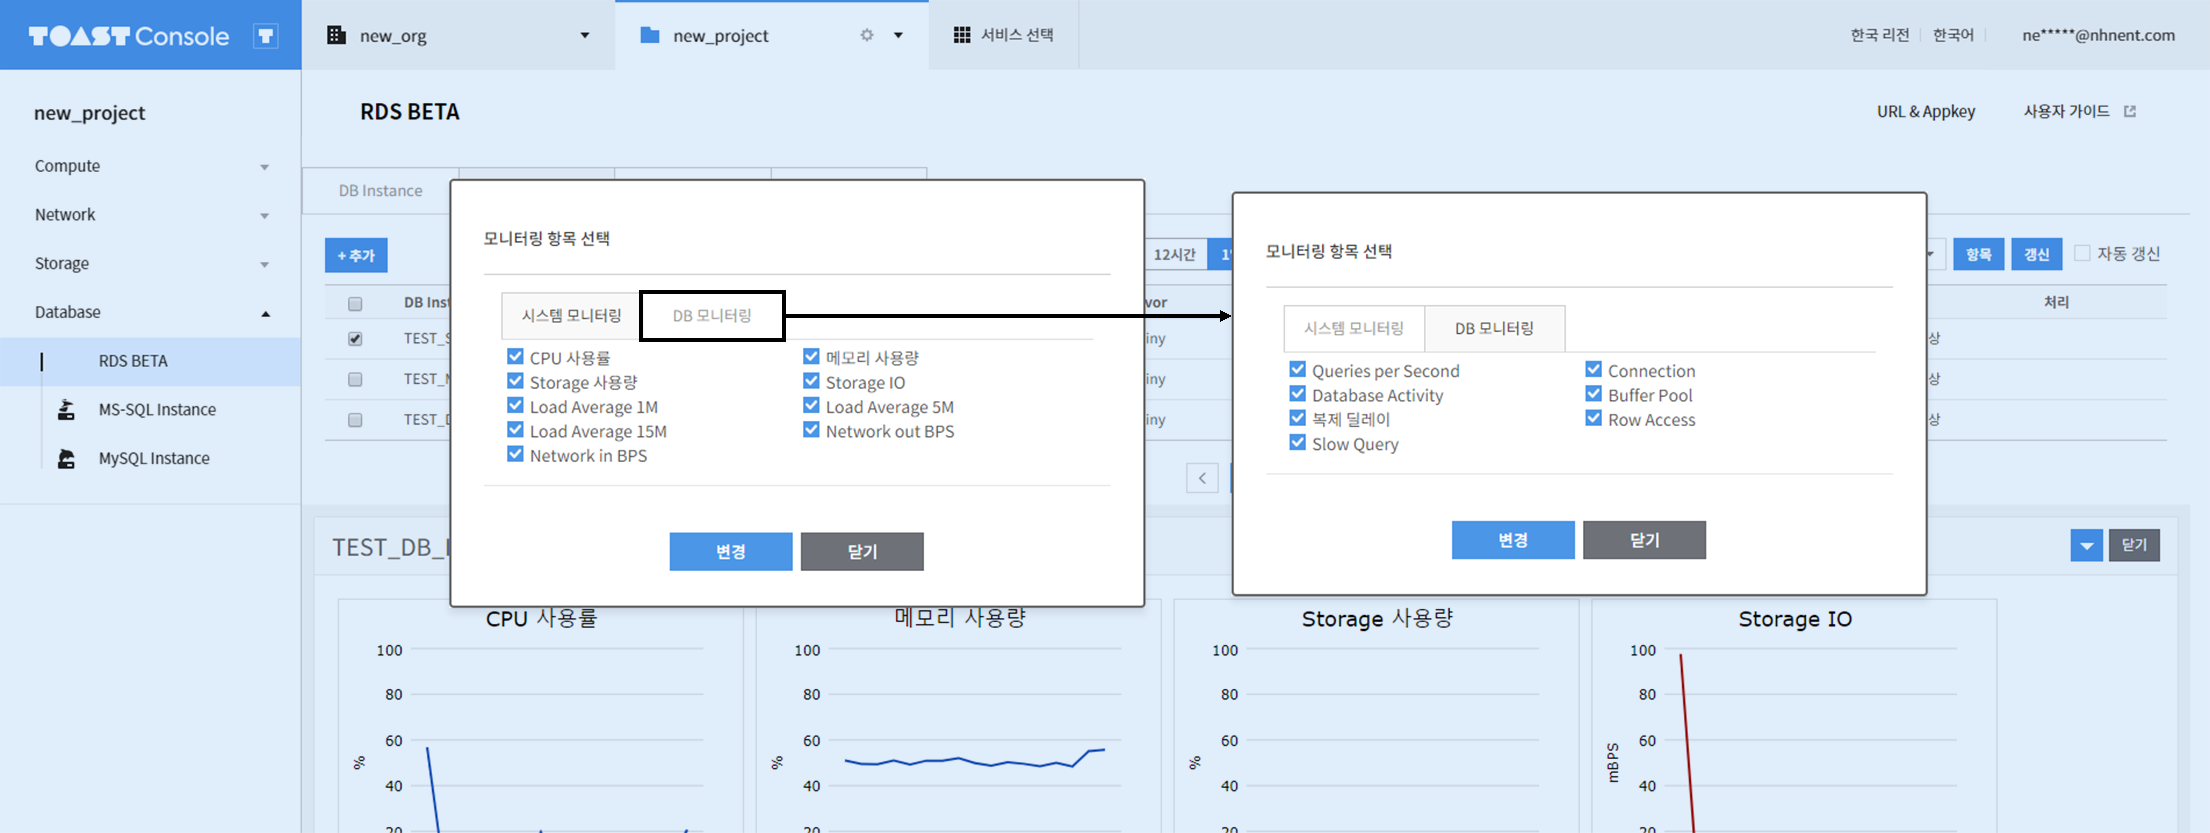Screen dimensions: 2210x833
Task: Toggle the Storage 사용량 checkbox
Action: click(515, 381)
